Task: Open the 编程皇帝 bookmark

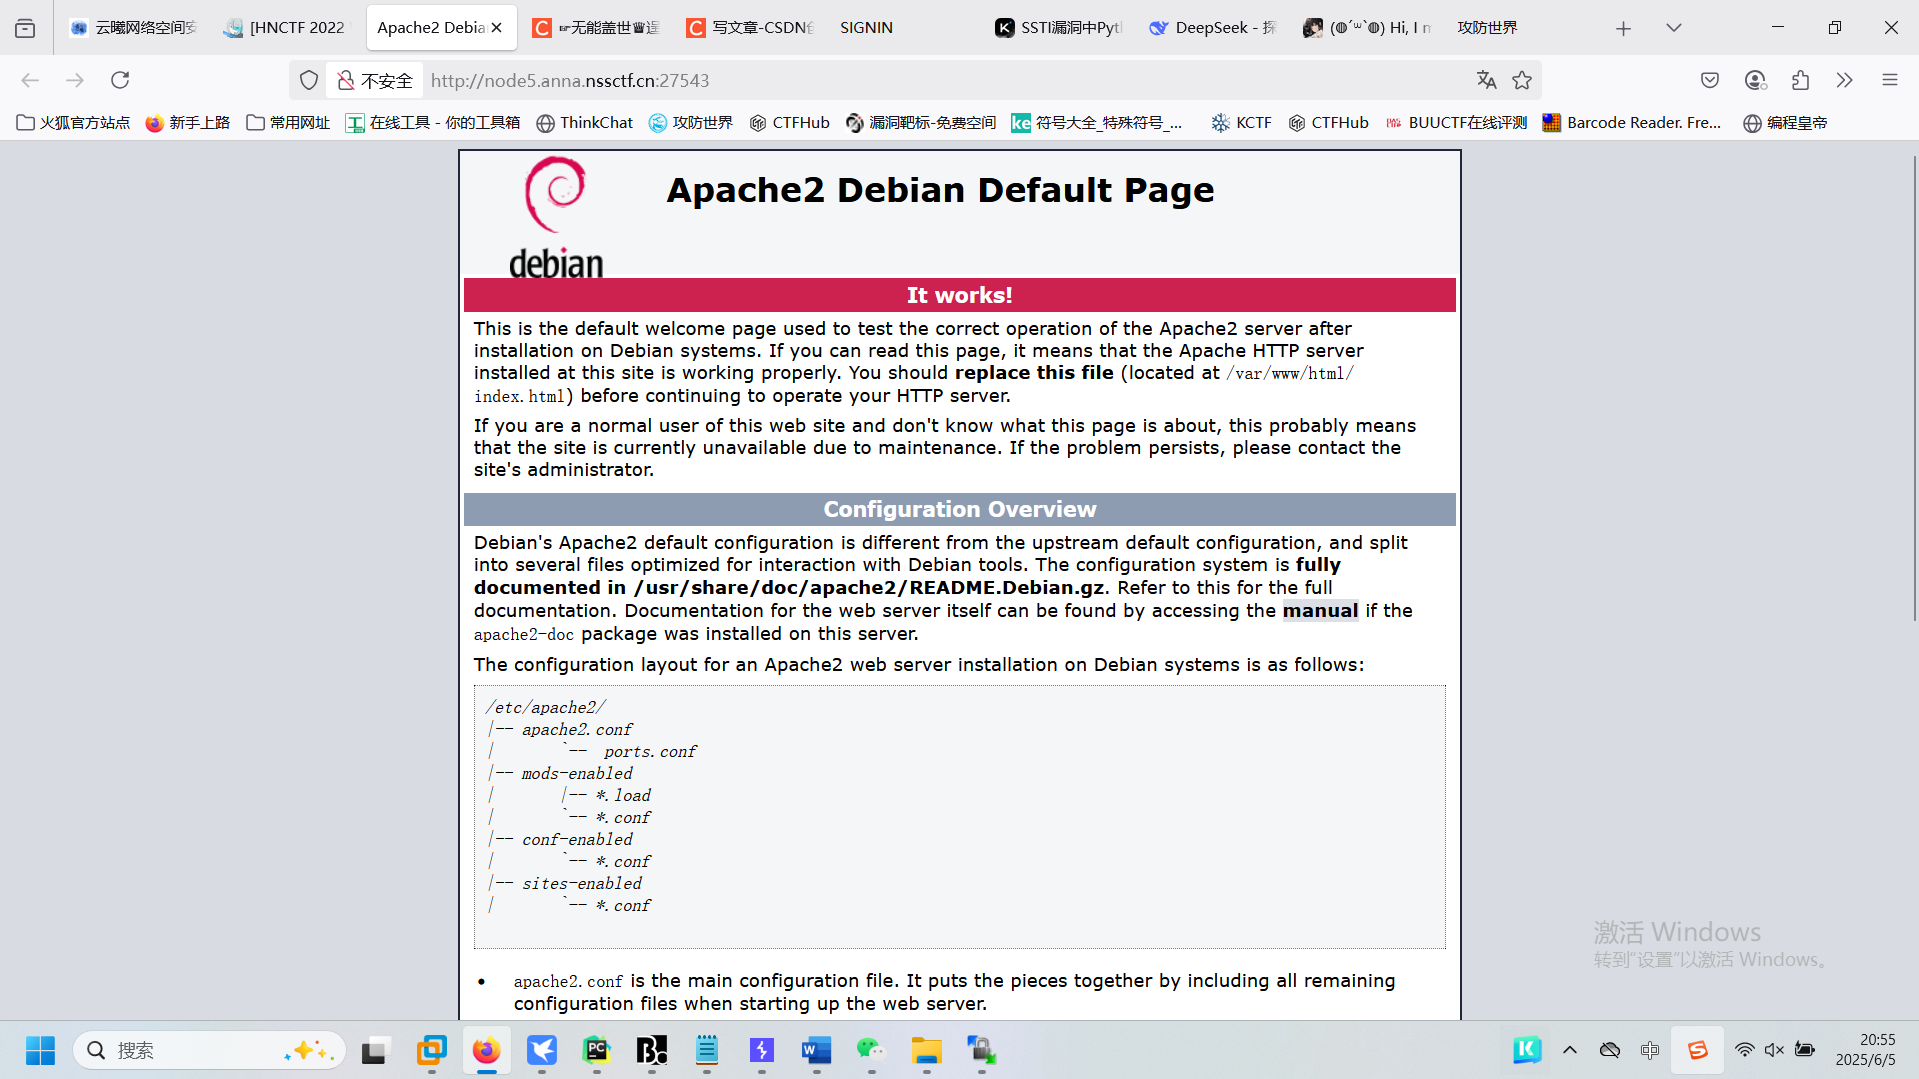Action: point(1786,123)
